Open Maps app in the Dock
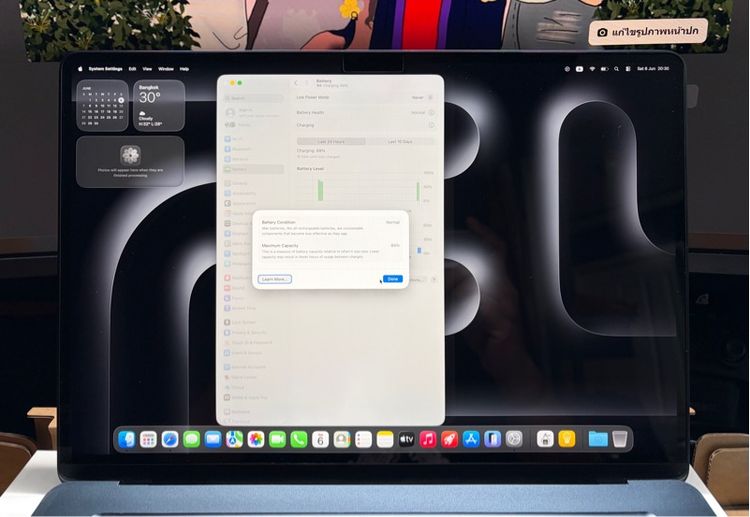The image size is (750, 517). point(234,439)
